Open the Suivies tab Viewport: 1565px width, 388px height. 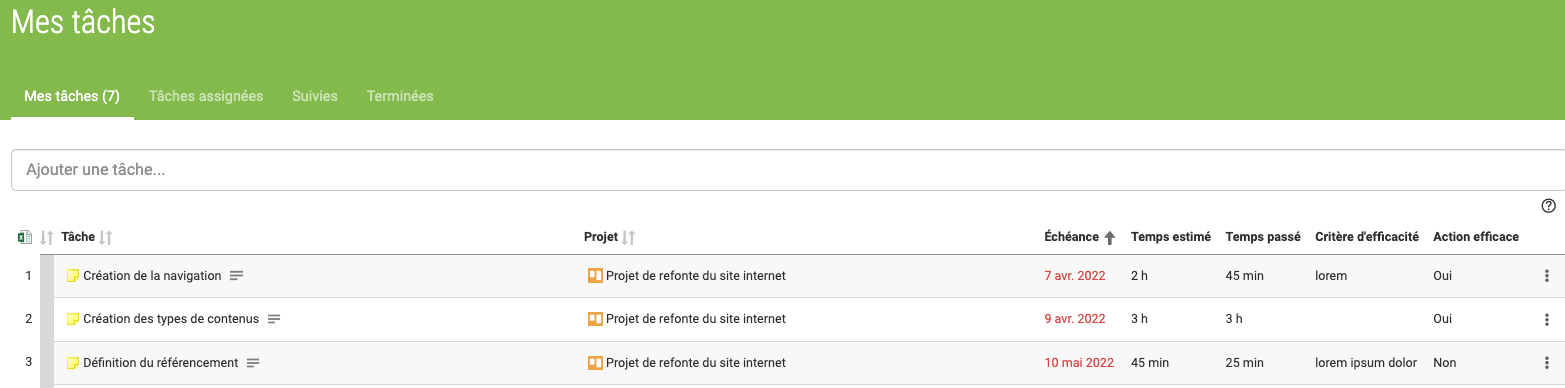pos(315,96)
